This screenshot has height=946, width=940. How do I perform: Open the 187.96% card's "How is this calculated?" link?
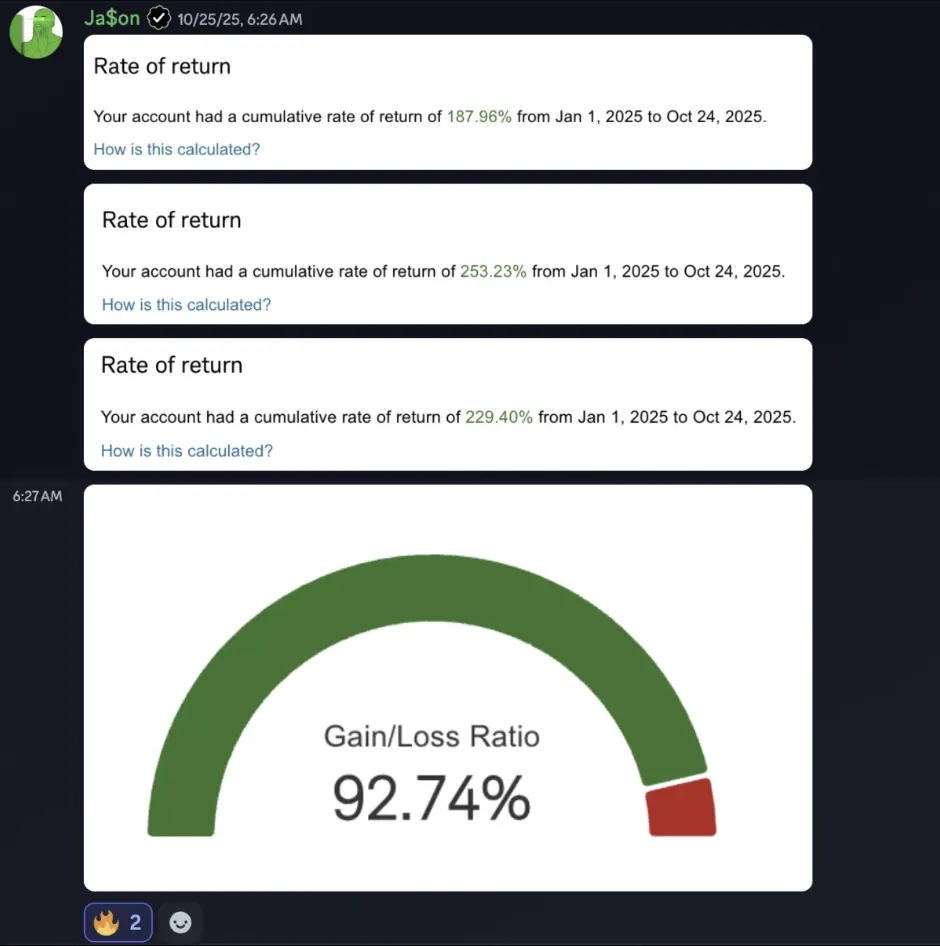(177, 149)
